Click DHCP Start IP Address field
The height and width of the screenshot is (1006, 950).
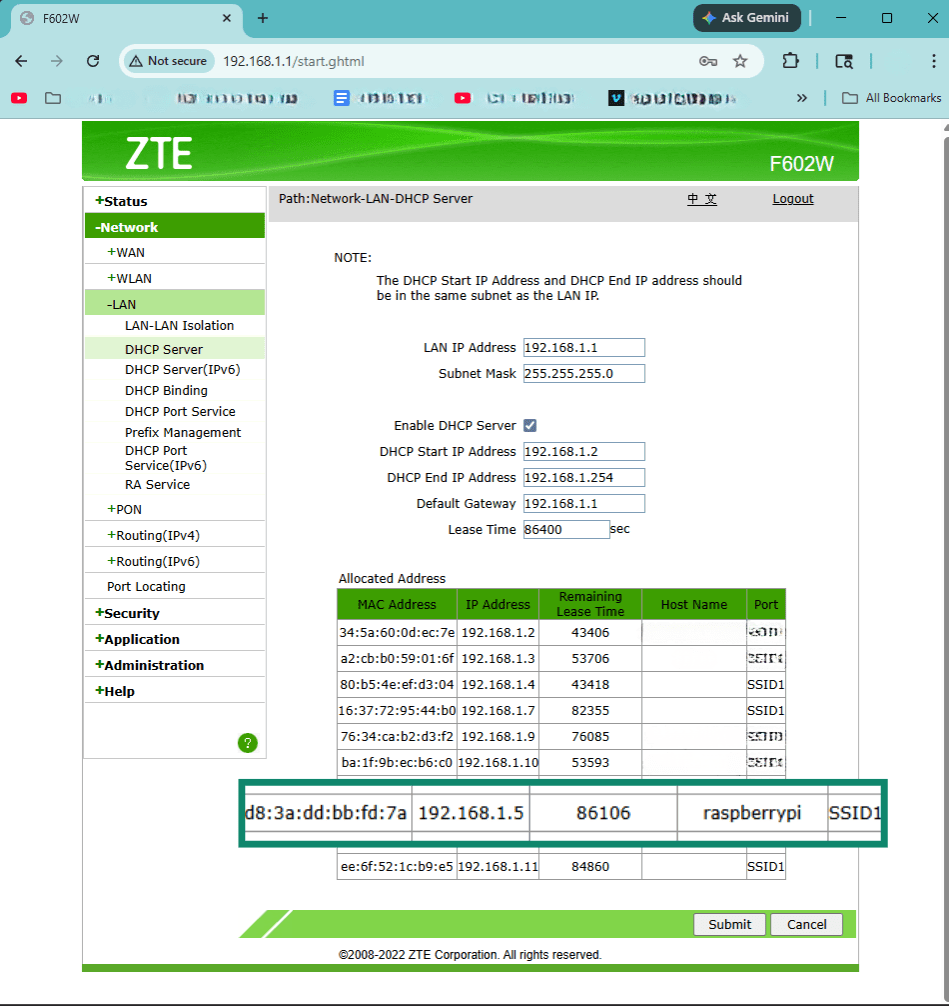584,452
